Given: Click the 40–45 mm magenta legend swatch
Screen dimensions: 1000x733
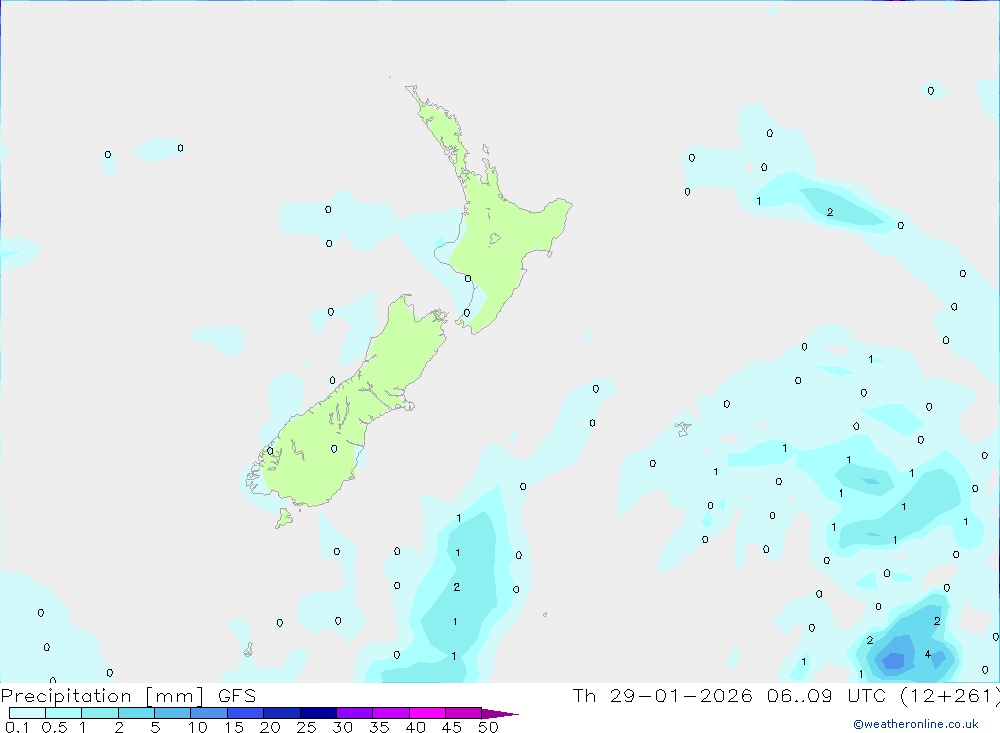Looking at the screenshot, I should pyautogui.click(x=427, y=713).
